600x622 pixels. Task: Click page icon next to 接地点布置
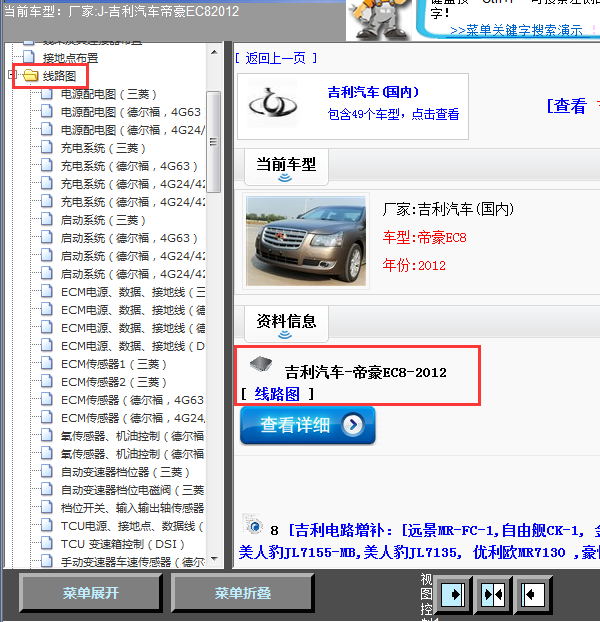[x=29, y=57]
